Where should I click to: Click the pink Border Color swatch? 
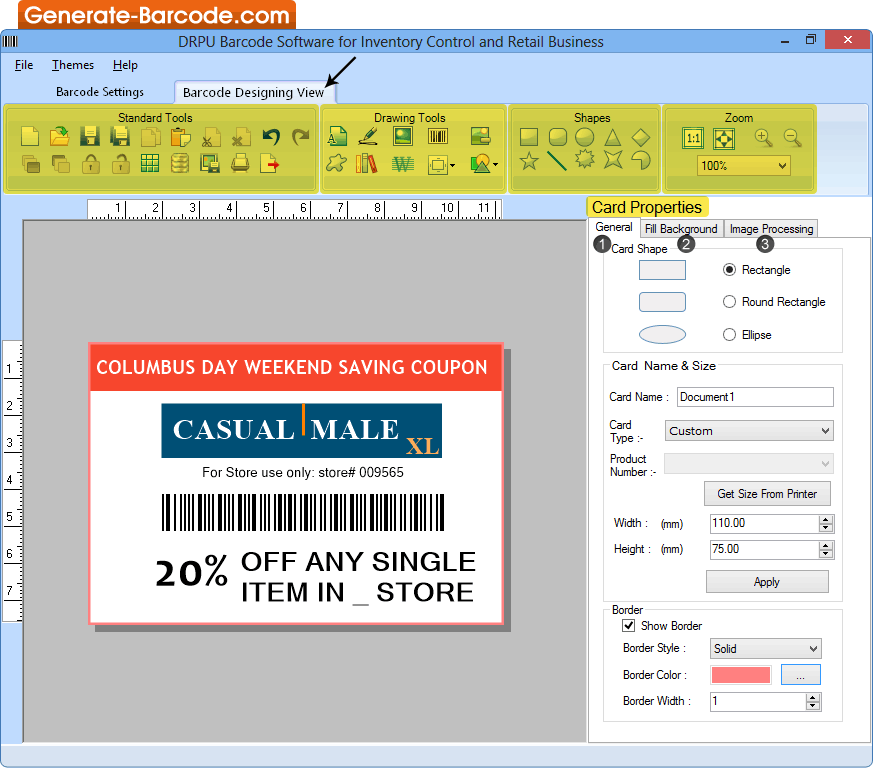740,674
